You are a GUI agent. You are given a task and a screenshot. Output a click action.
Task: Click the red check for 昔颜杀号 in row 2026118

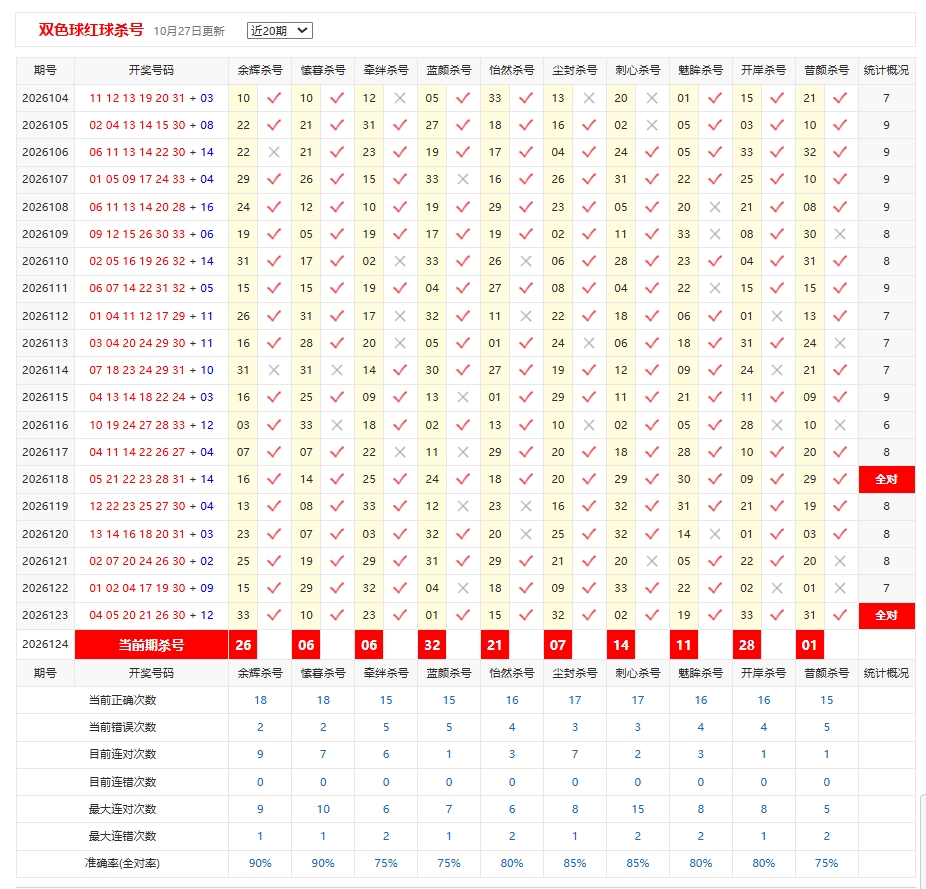(x=840, y=479)
